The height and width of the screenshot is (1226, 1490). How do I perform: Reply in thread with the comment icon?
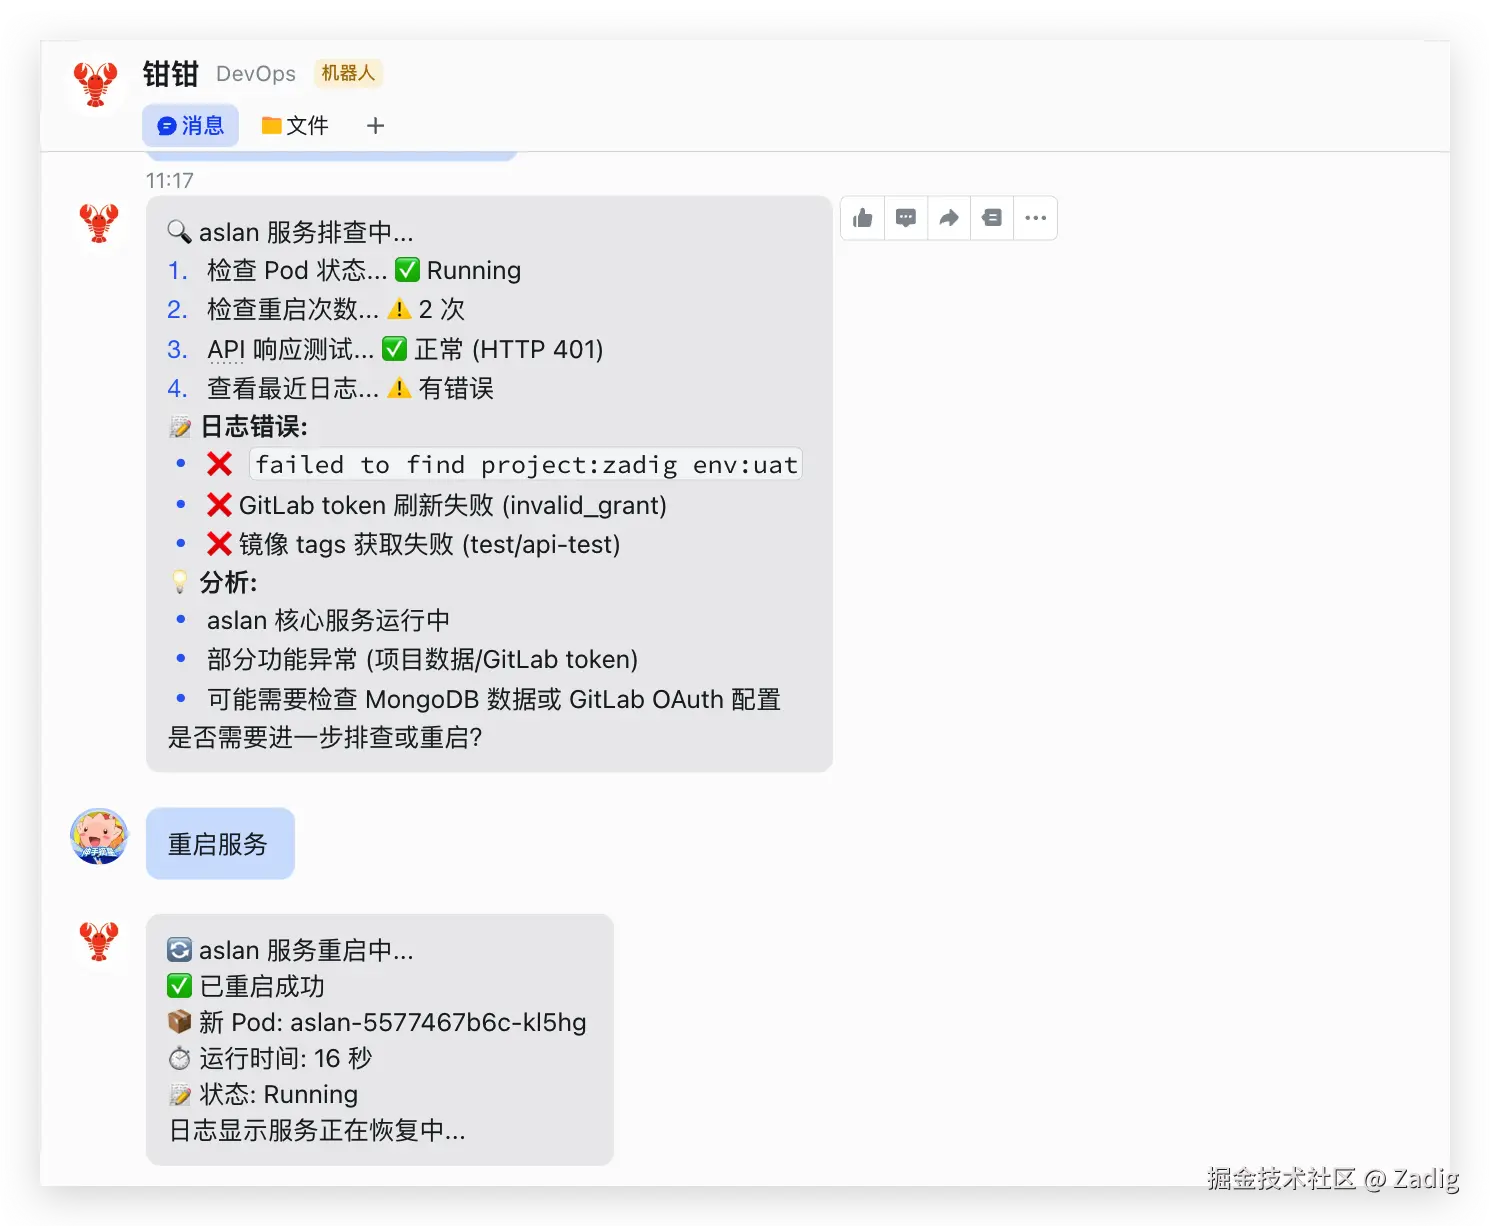pyautogui.click(x=906, y=218)
